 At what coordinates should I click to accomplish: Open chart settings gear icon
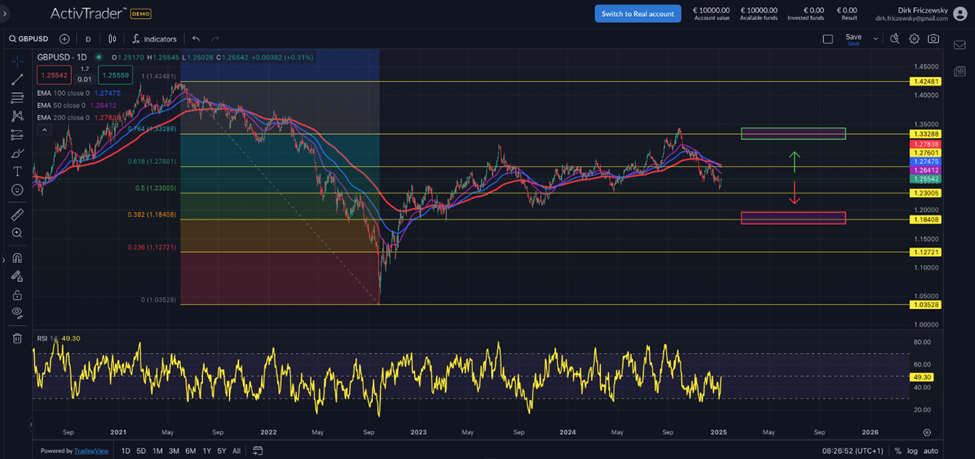point(914,39)
